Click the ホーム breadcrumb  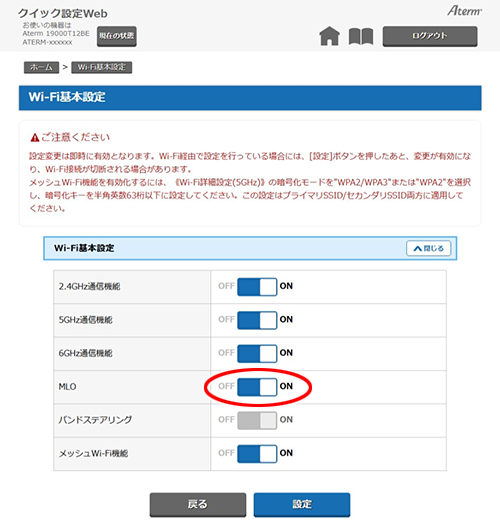(x=41, y=67)
